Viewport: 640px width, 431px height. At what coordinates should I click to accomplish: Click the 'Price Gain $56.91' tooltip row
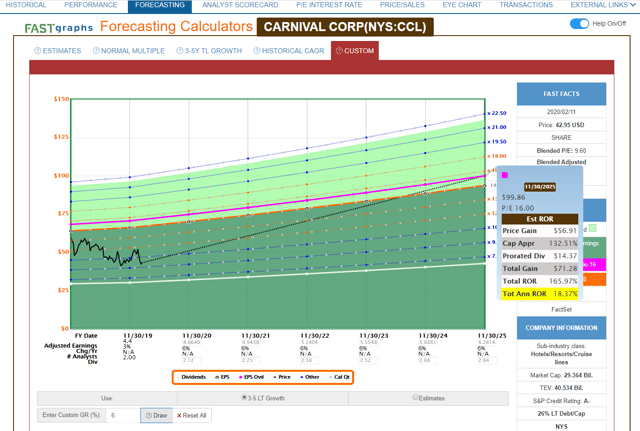(x=540, y=231)
